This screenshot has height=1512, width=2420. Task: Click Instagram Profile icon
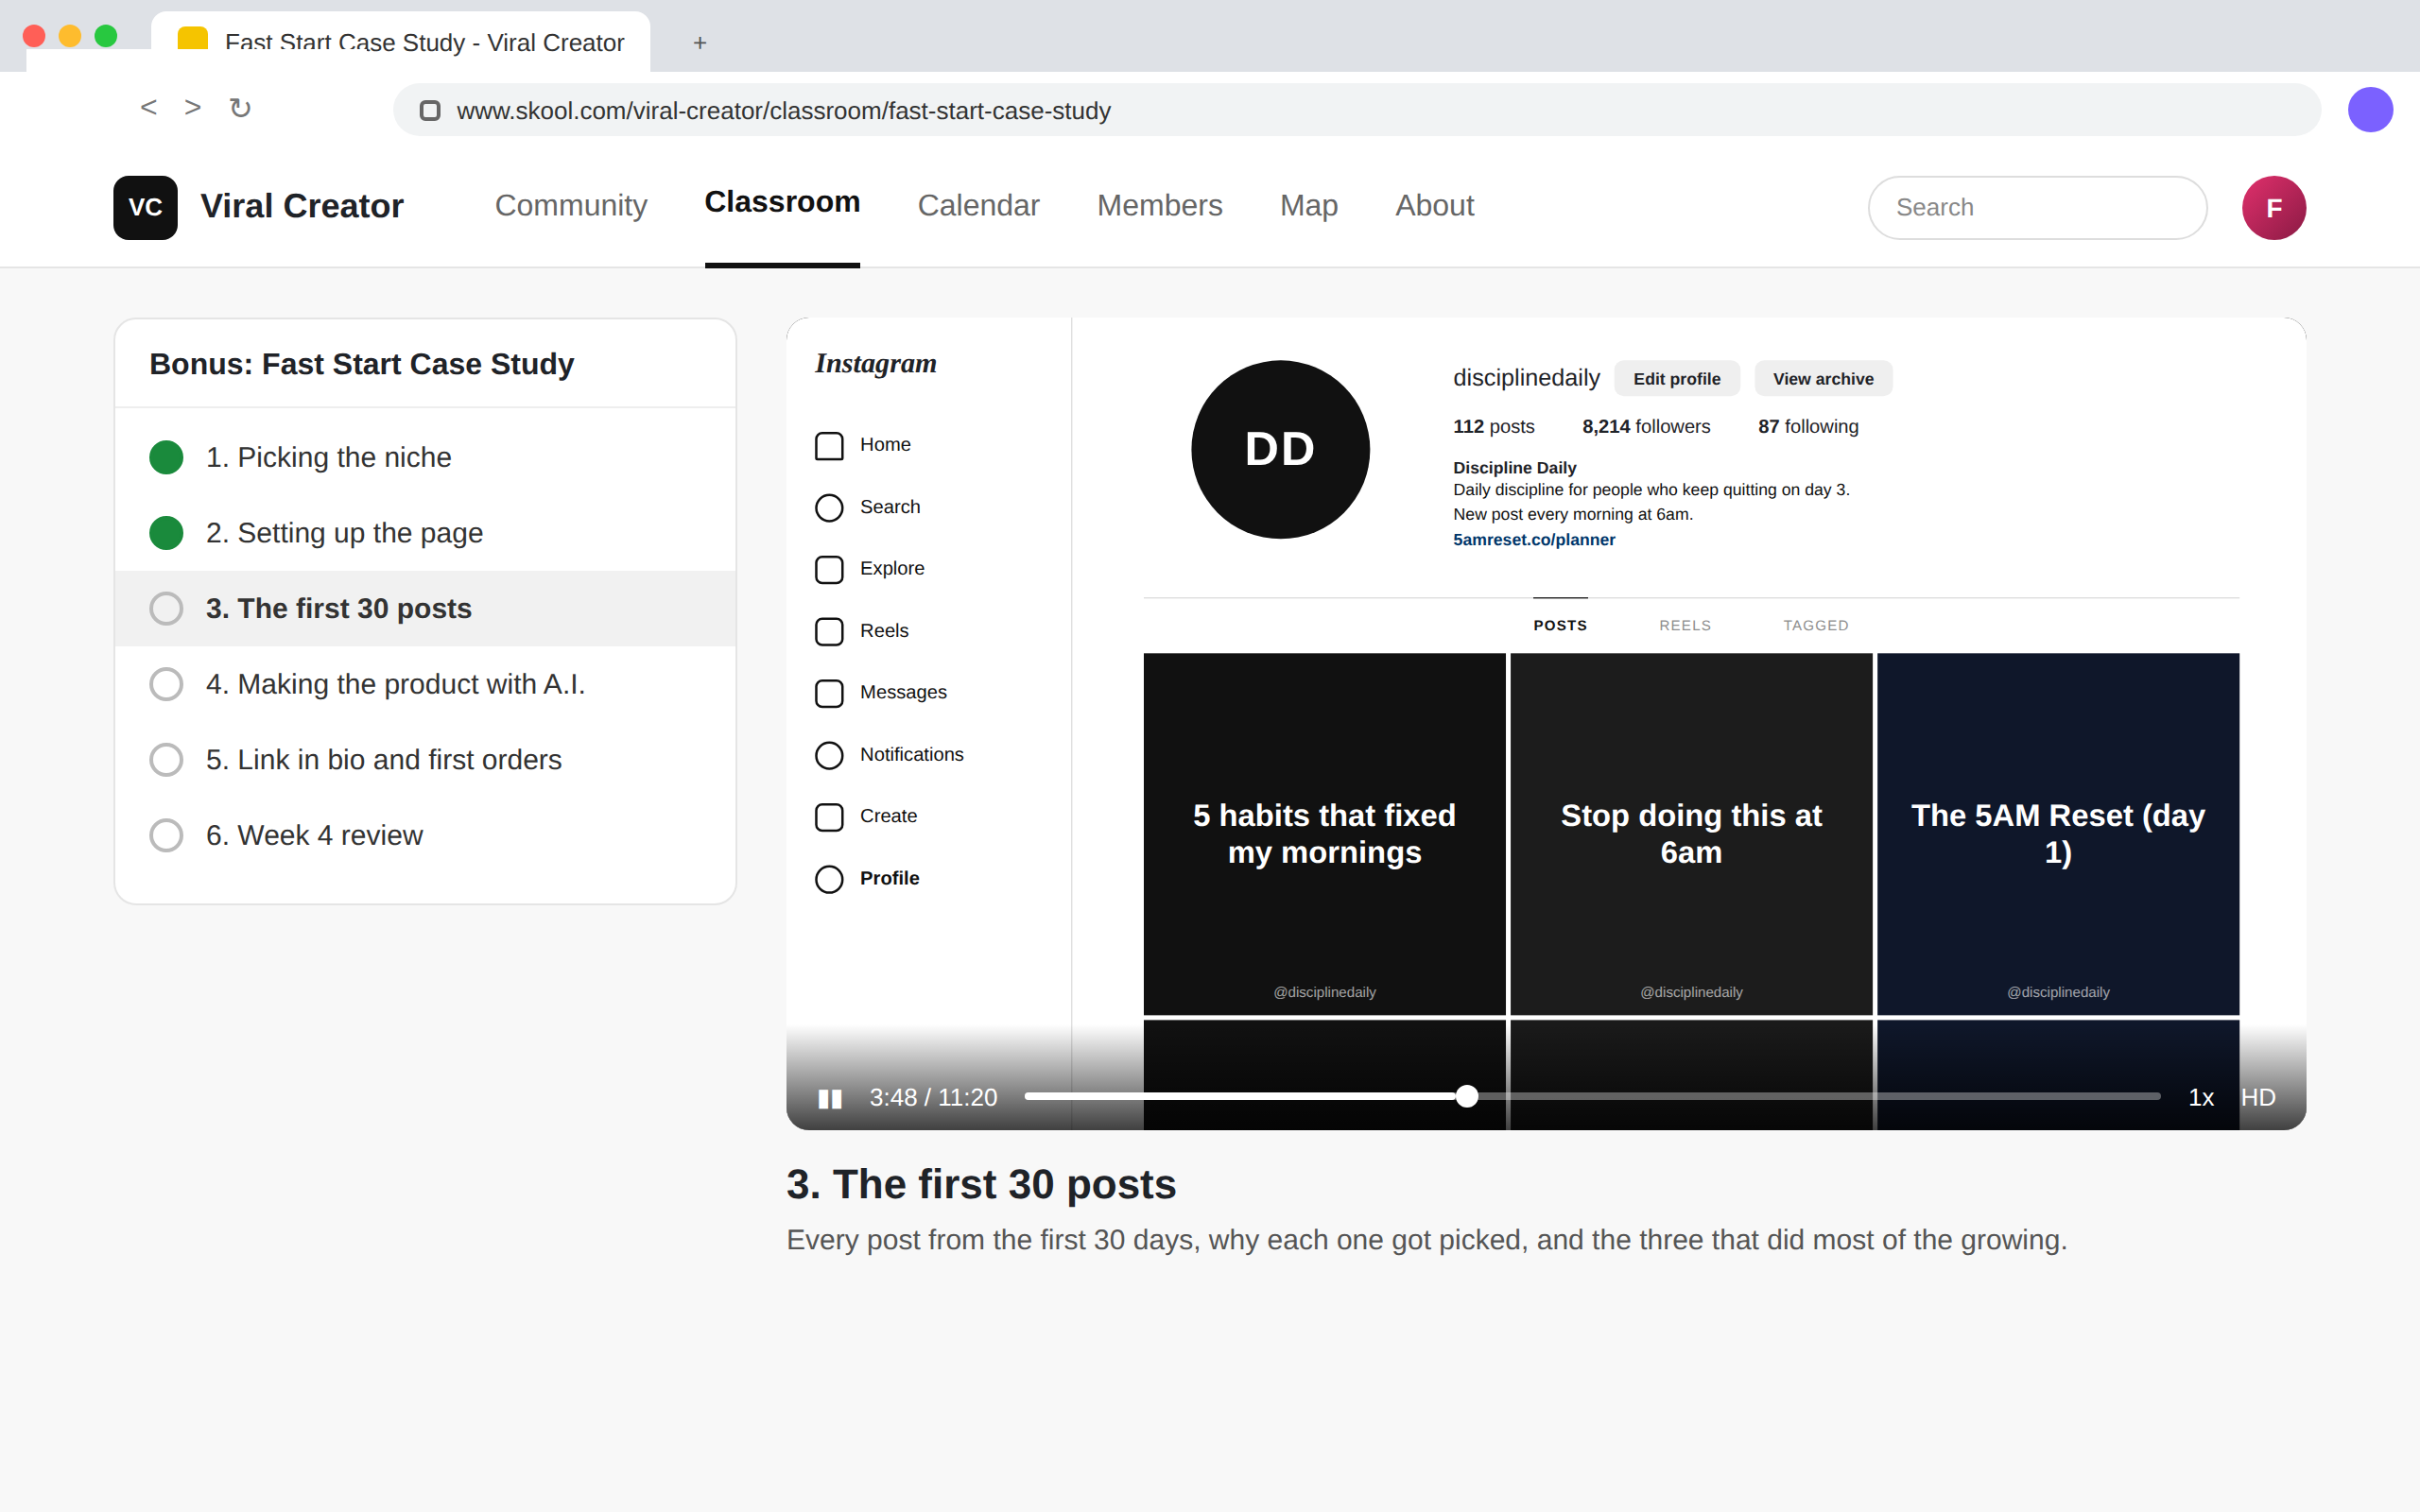click(829, 879)
